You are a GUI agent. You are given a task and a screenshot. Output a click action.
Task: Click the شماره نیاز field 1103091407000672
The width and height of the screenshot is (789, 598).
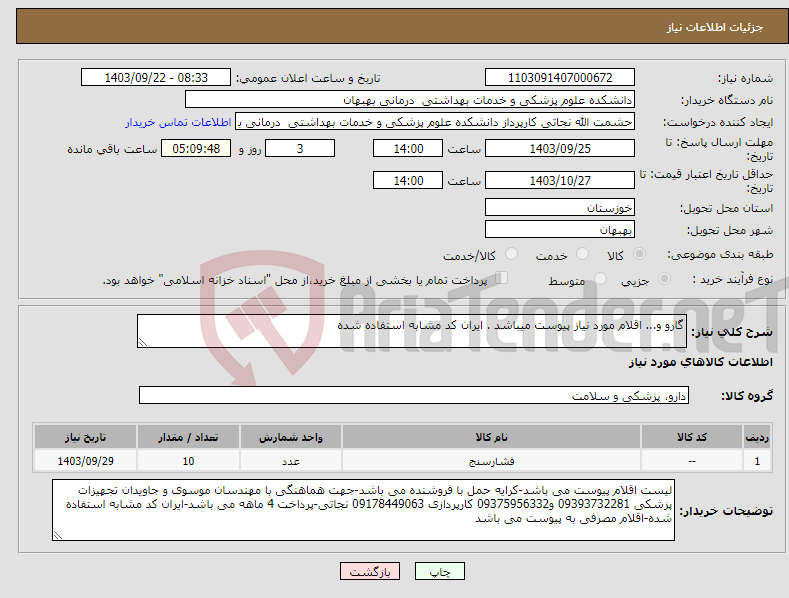click(x=560, y=78)
